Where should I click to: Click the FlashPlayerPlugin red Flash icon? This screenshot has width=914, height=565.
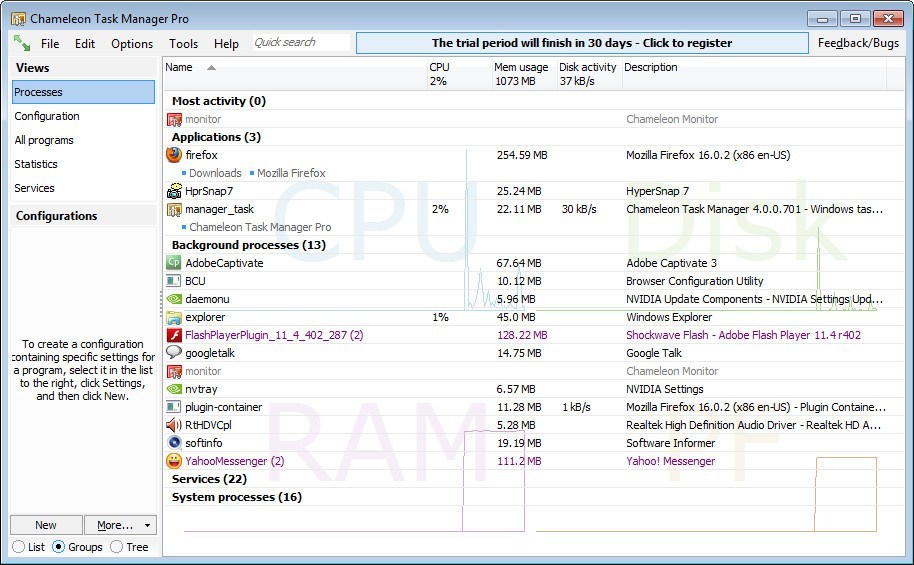click(x=174, y=335)
